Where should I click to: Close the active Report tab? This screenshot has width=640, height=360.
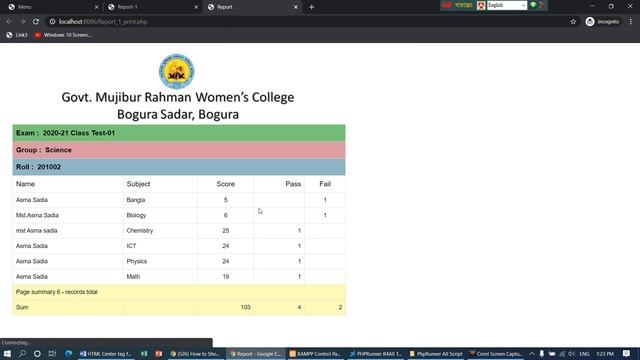(x=296, y=7)
